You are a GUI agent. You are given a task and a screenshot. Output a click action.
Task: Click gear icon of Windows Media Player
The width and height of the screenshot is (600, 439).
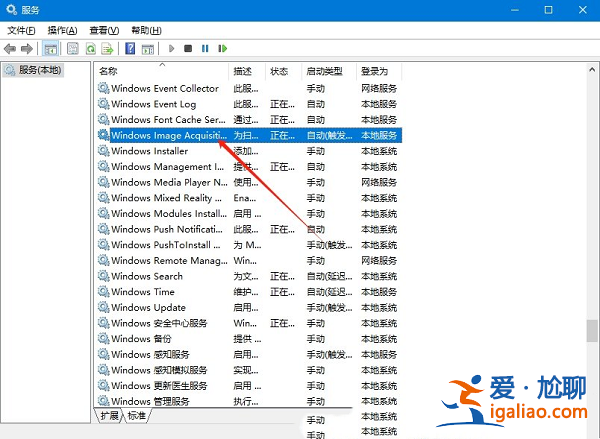103,182
